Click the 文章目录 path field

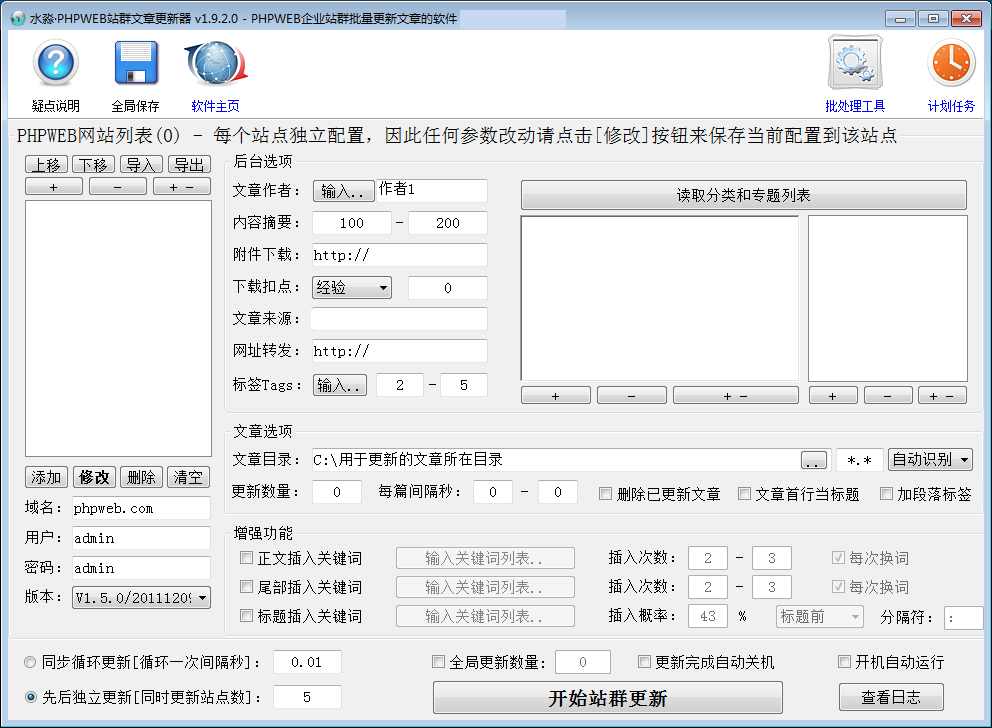(x=555, y=460)
